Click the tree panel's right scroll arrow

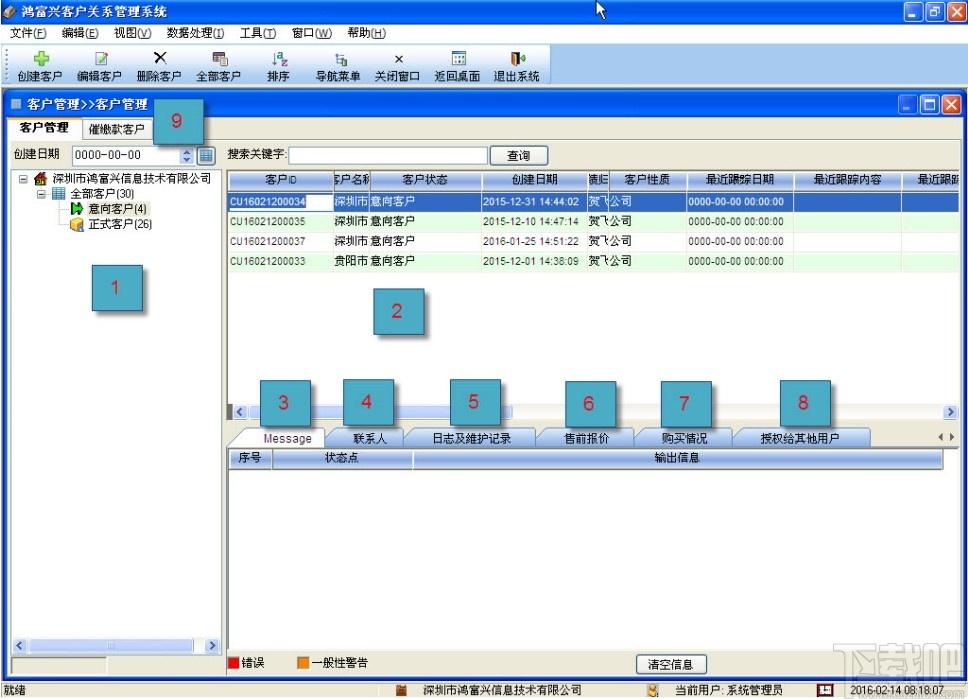212,646
